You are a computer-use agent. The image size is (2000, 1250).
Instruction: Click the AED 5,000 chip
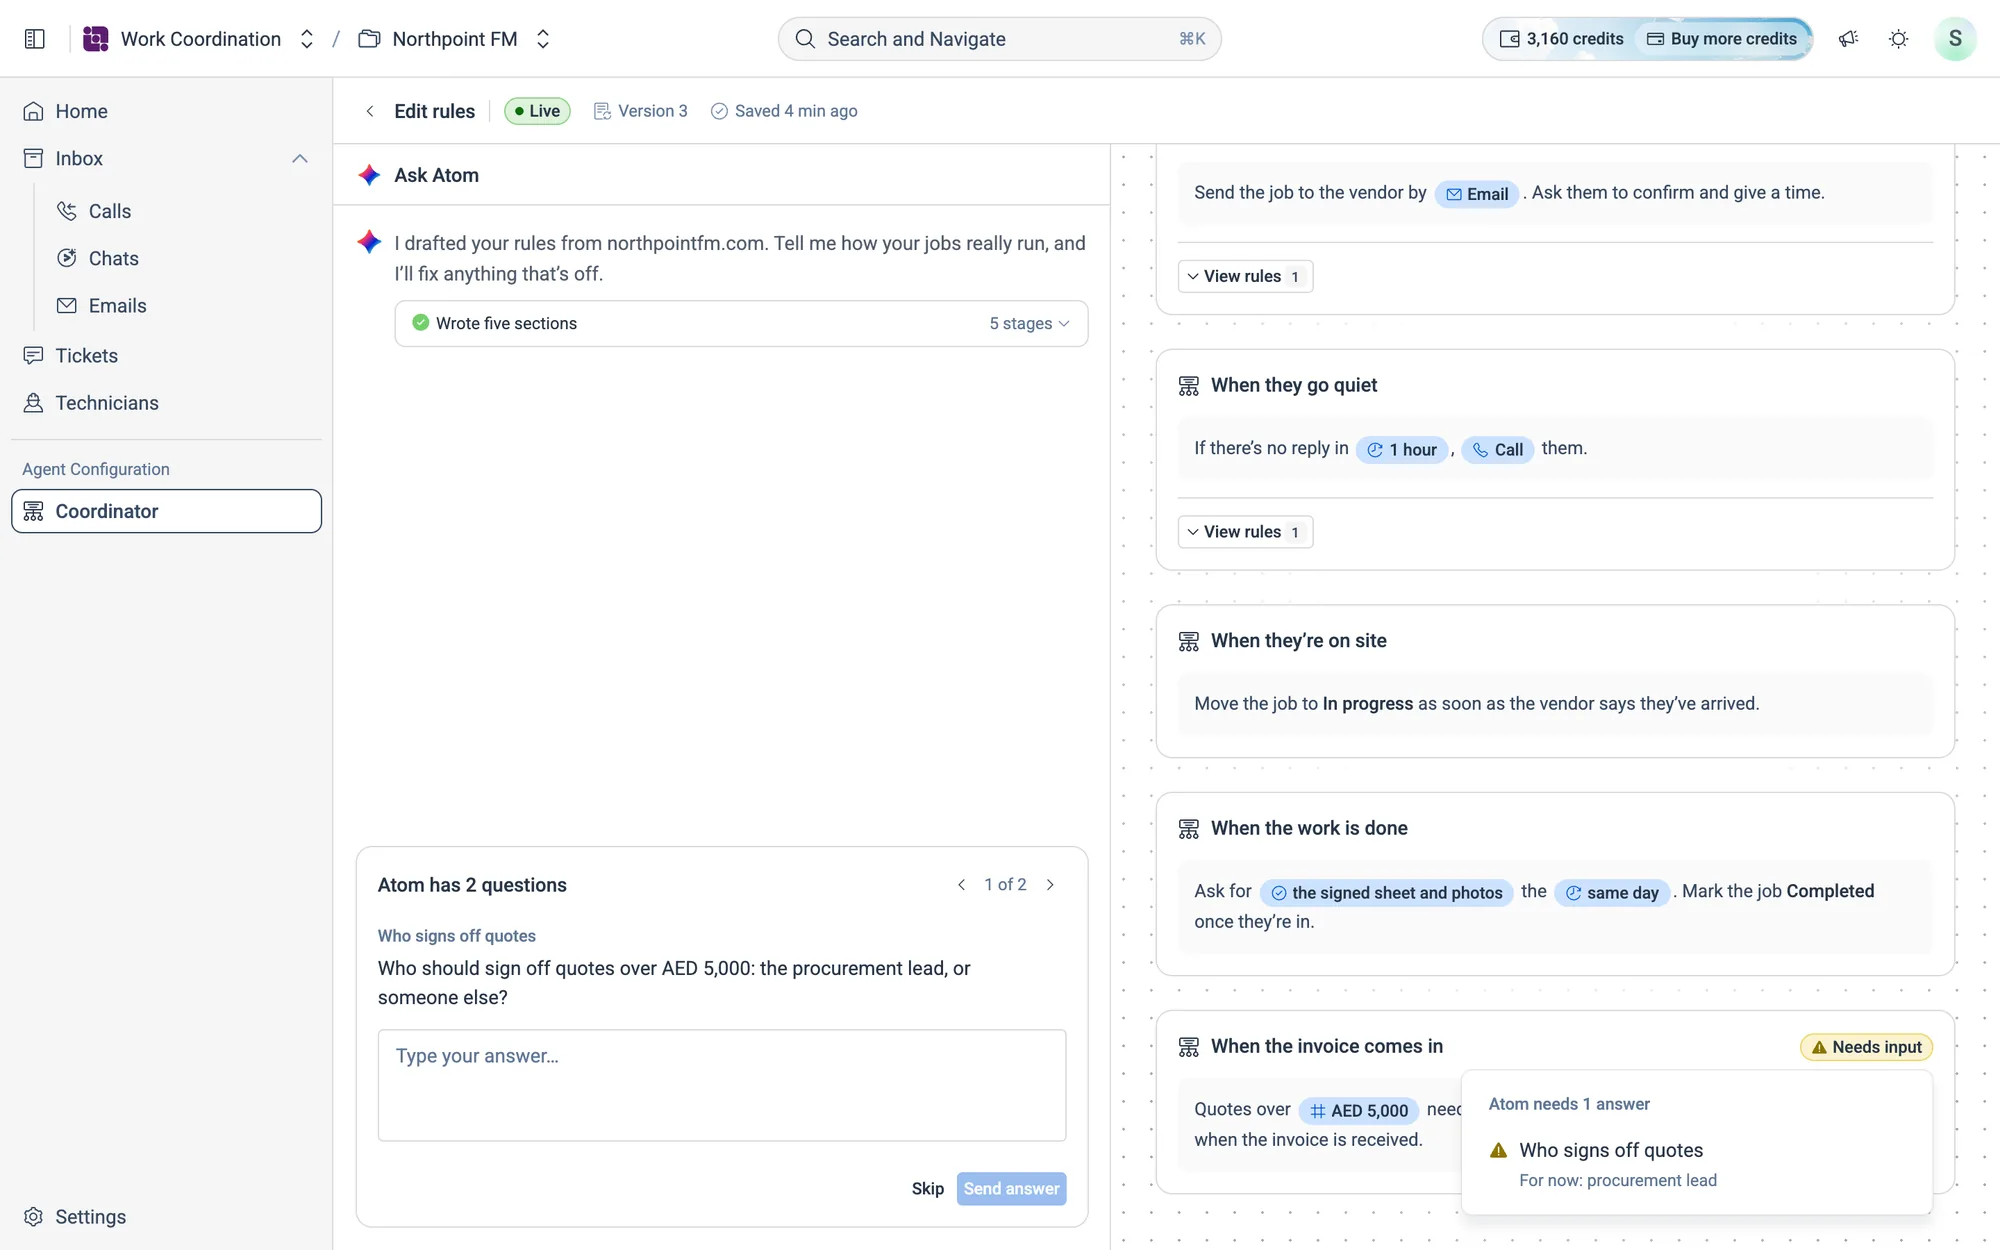tap(1359, 1111)
